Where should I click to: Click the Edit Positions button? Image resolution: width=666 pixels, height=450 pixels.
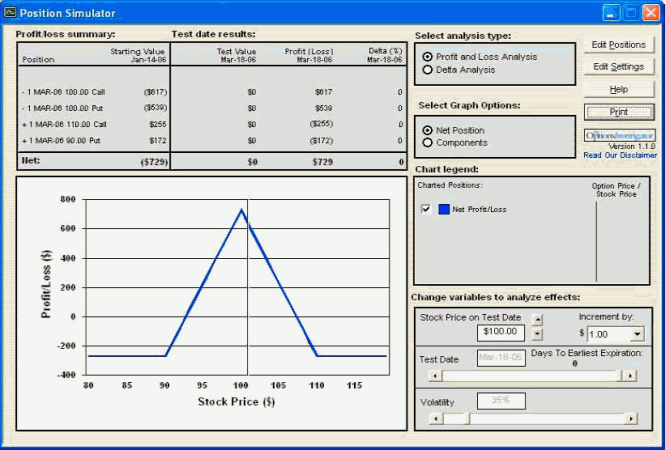pos(619,45)
